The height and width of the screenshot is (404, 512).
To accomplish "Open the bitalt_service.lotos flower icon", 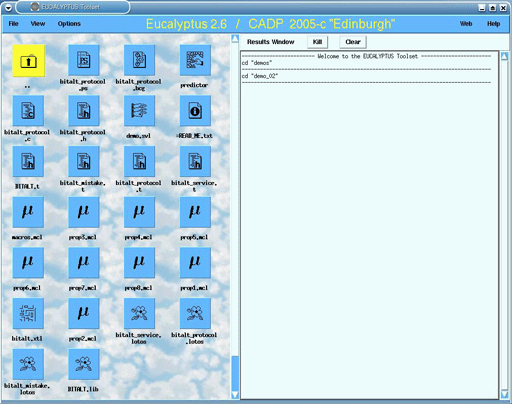I will tap(139, 313).
